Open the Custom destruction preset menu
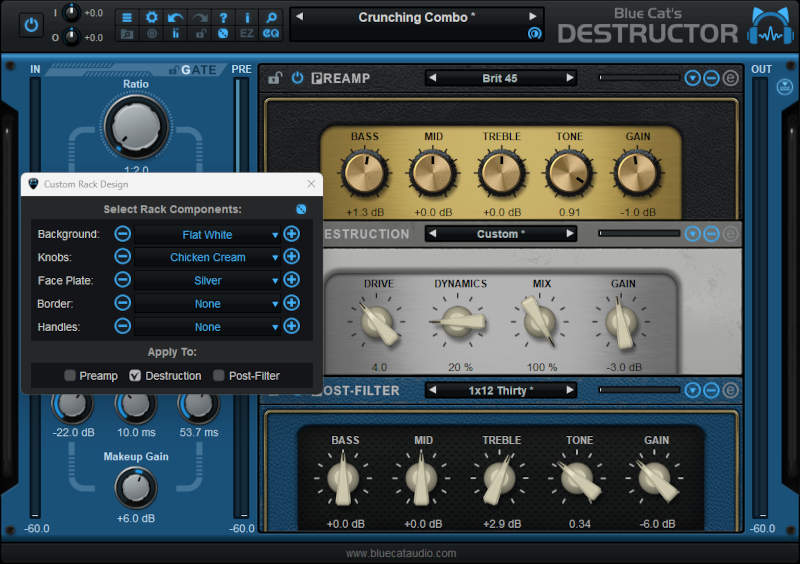Screen dimensions: 800x564 500,234
